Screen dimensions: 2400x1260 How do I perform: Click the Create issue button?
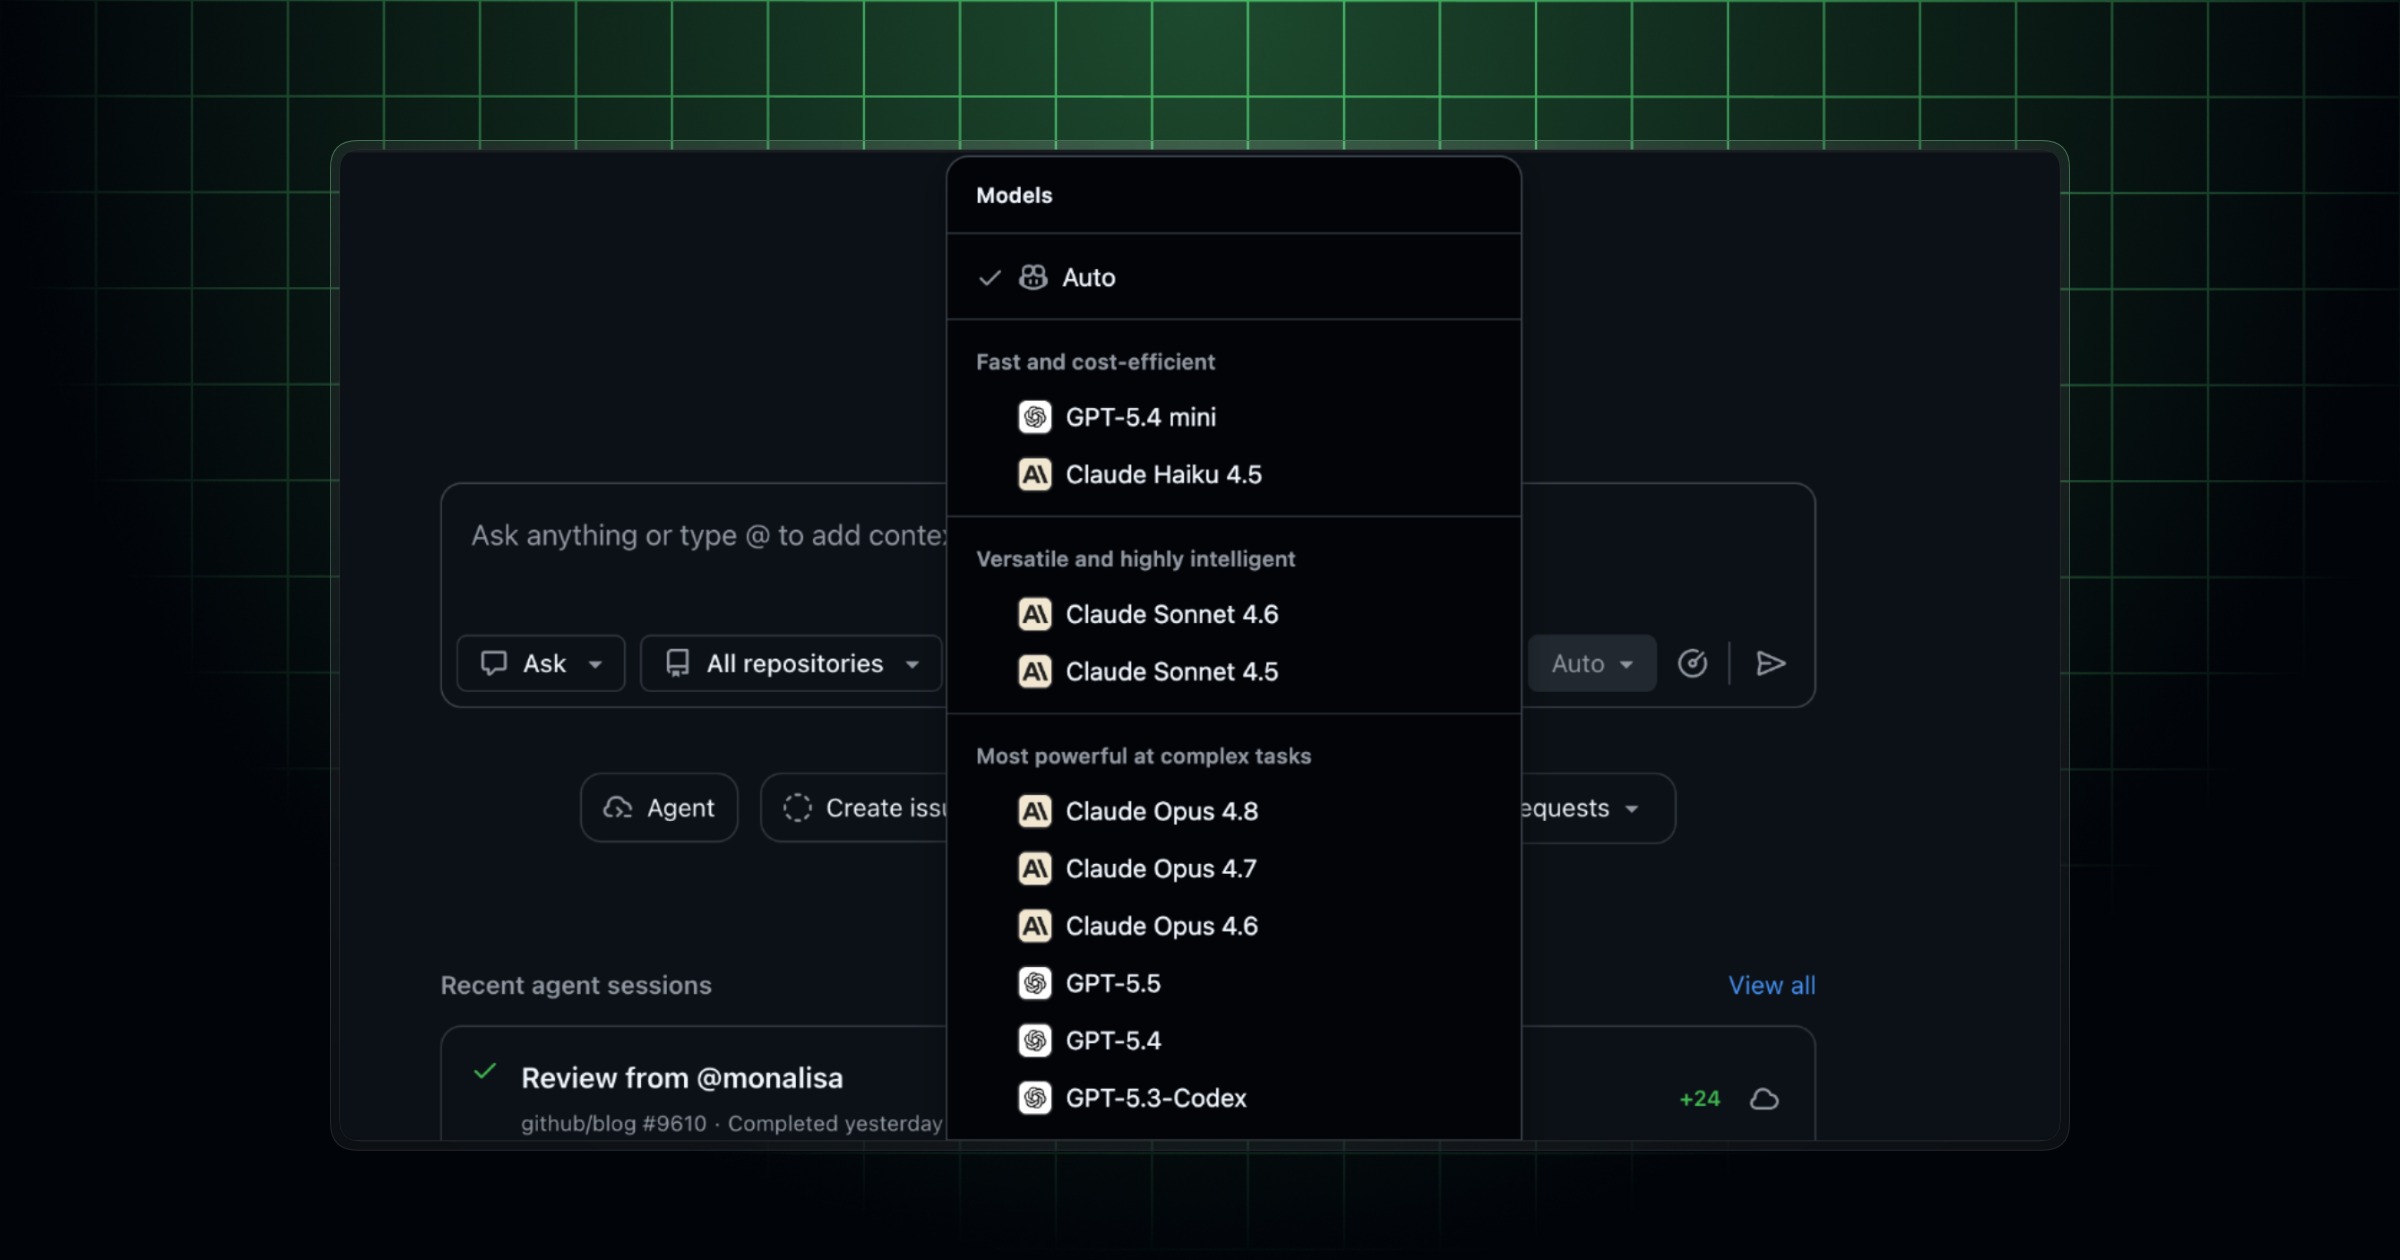point(854,808)
